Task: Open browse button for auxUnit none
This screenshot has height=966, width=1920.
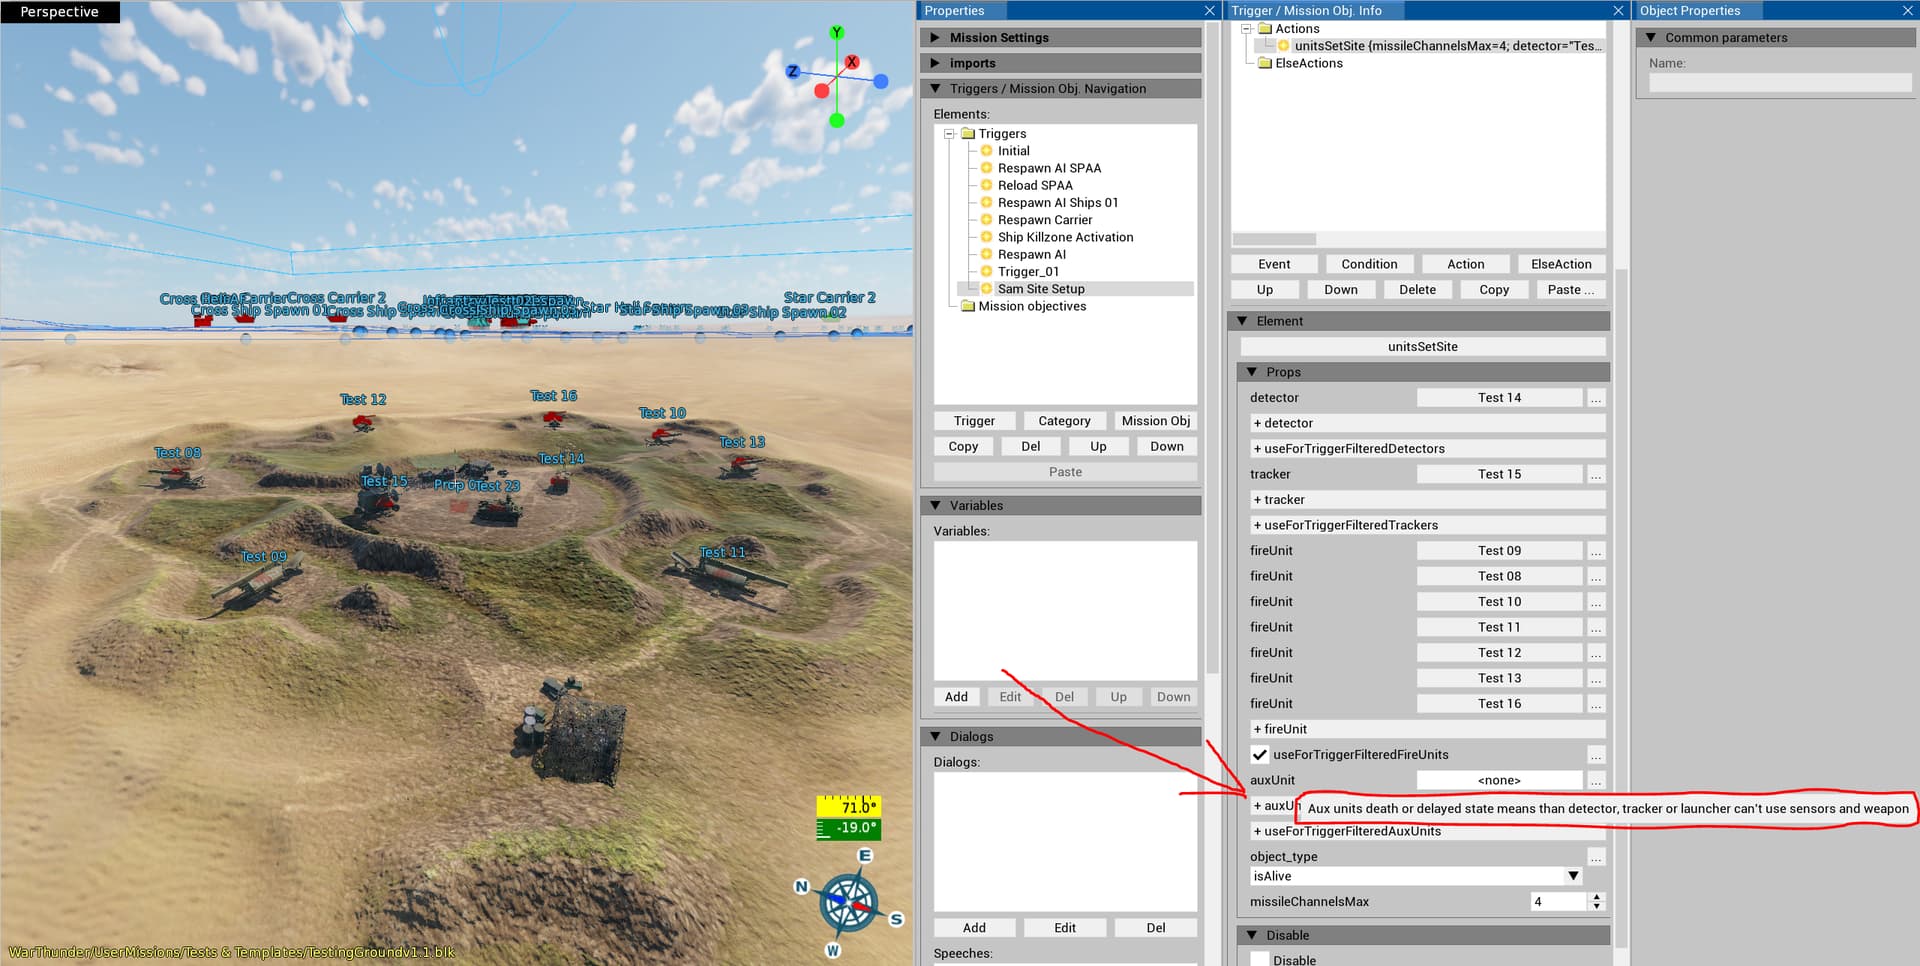Action: 1596,780
